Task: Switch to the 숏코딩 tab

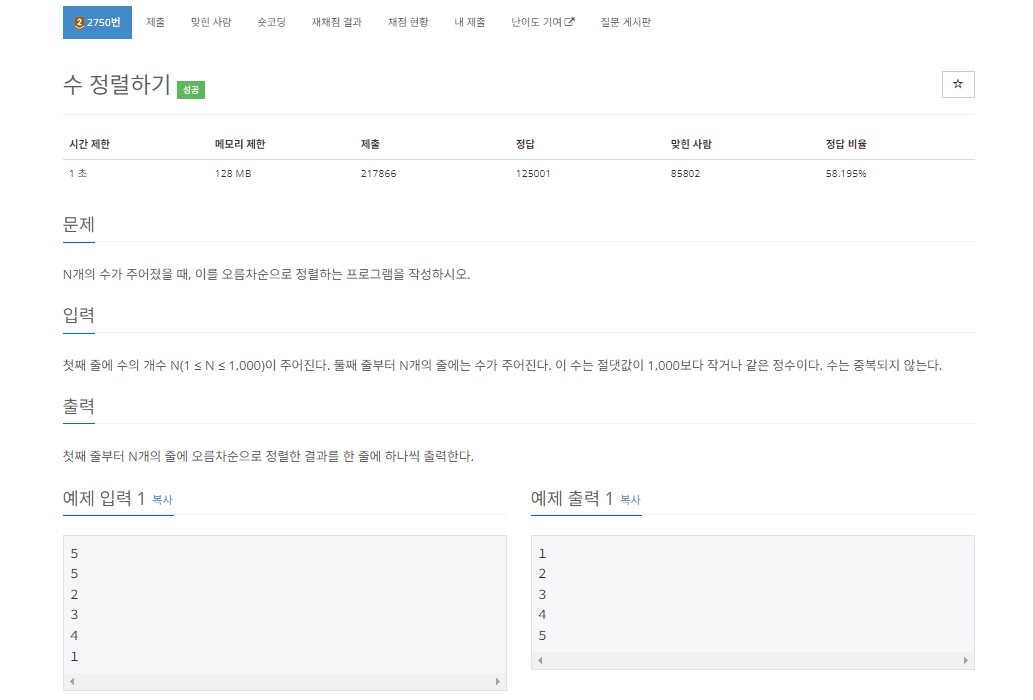Action: pos(271,22)
